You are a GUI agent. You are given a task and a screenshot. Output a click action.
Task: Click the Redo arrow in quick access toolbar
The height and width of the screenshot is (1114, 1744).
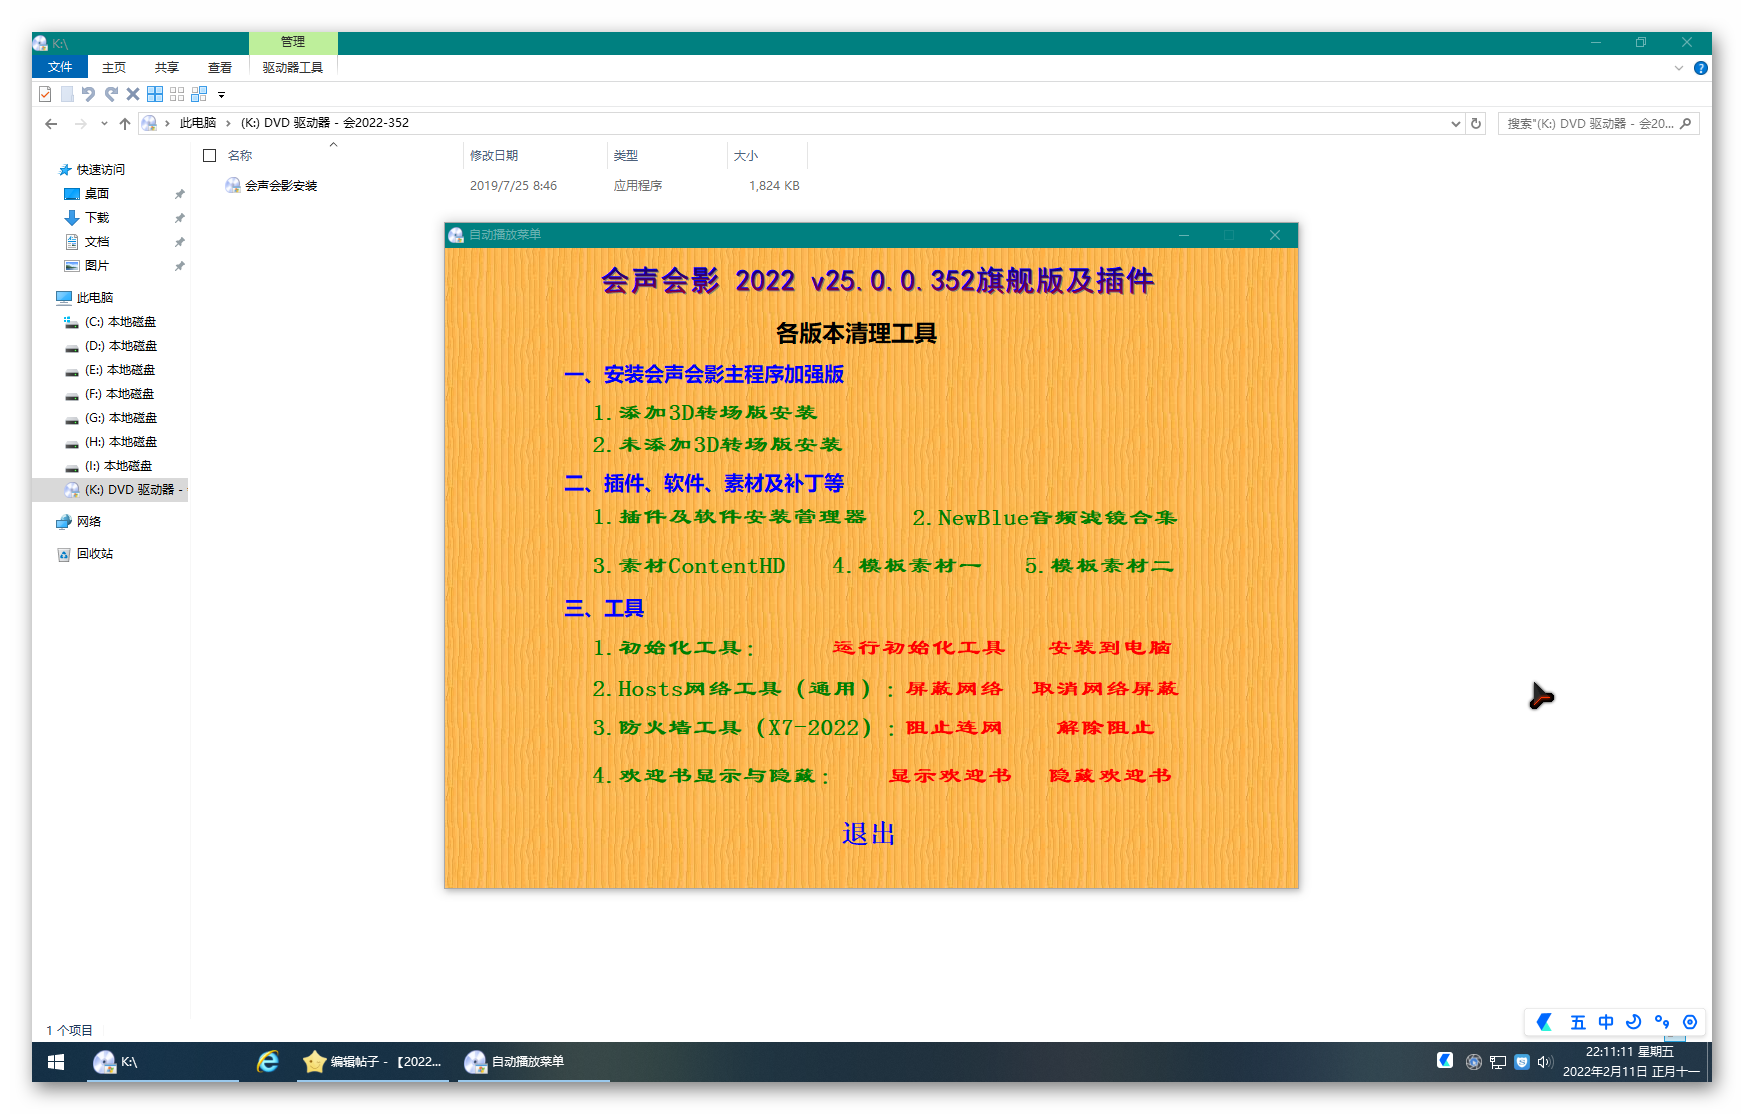point(111,94)
